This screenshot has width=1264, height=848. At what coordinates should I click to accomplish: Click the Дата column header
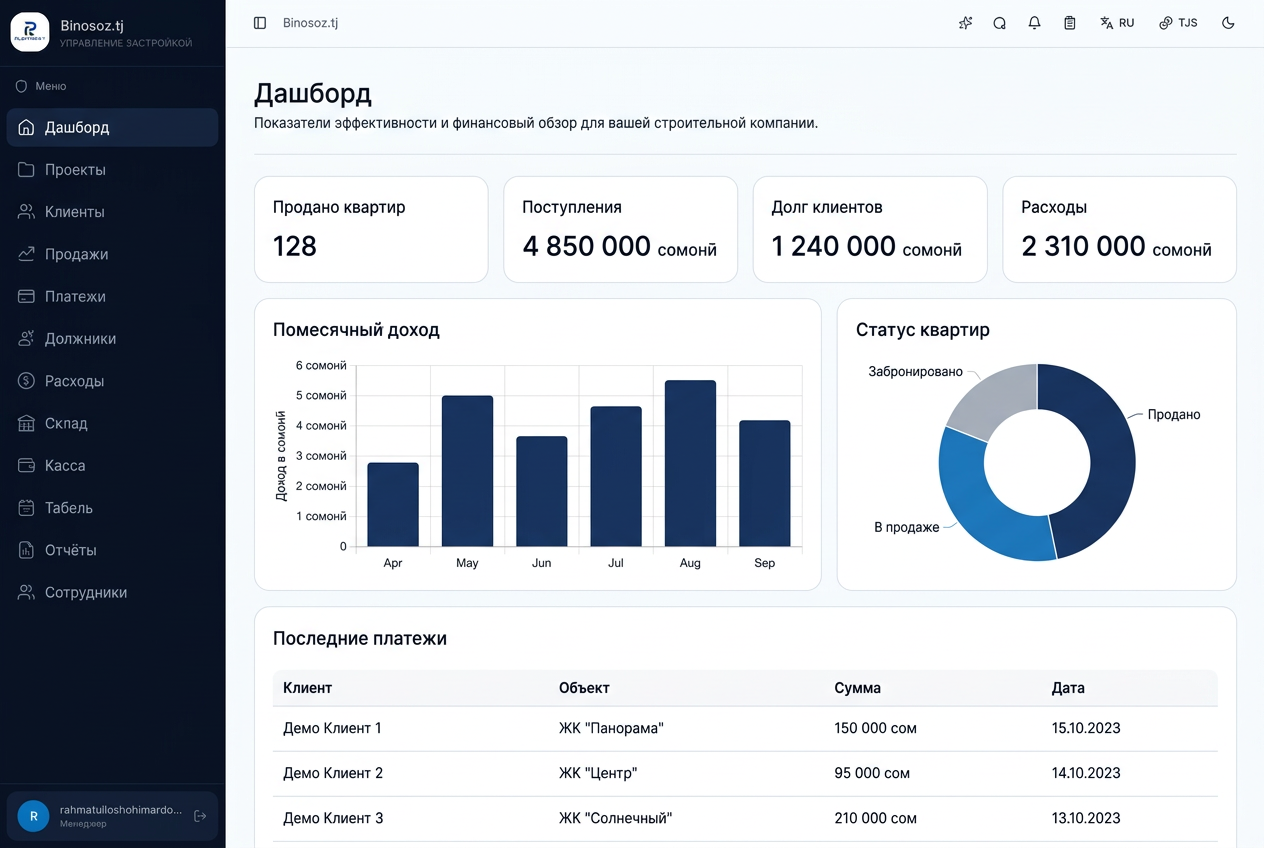pyautogui.click(x=1068, y=688)
